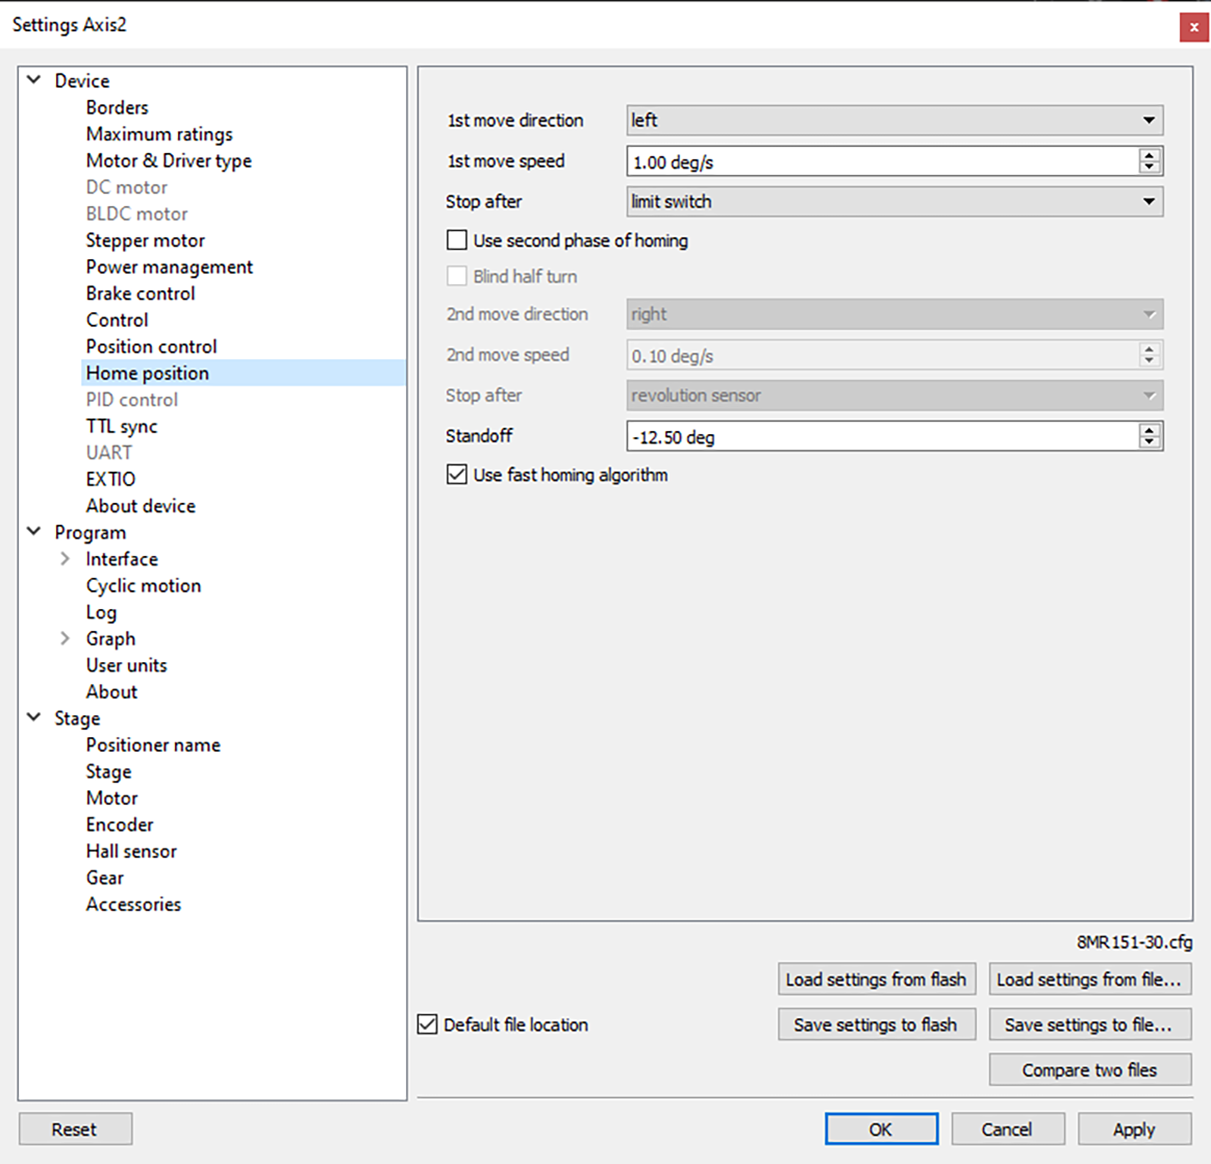Collapse the Device tree section
Screen dimensions: 1211x1164
pos(34,80)
